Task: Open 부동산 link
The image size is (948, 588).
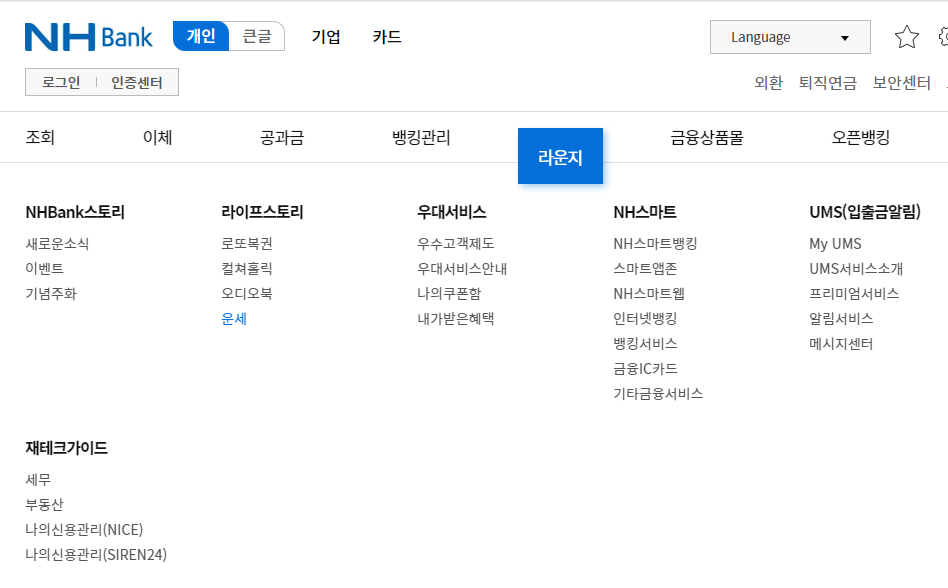Action: coord(44,505)
